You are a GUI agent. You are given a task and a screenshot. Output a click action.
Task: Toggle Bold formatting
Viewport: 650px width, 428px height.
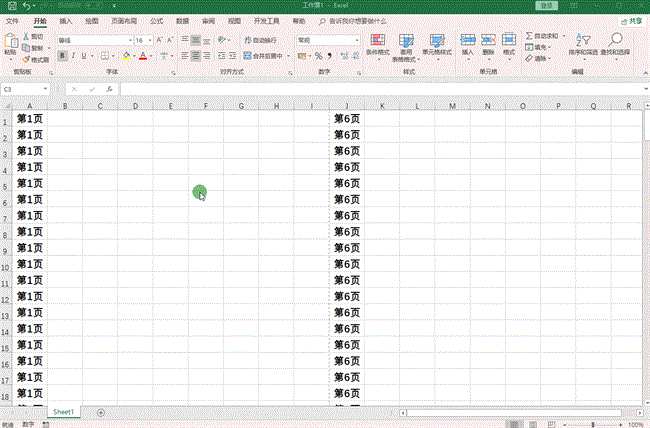coord(62,56)
